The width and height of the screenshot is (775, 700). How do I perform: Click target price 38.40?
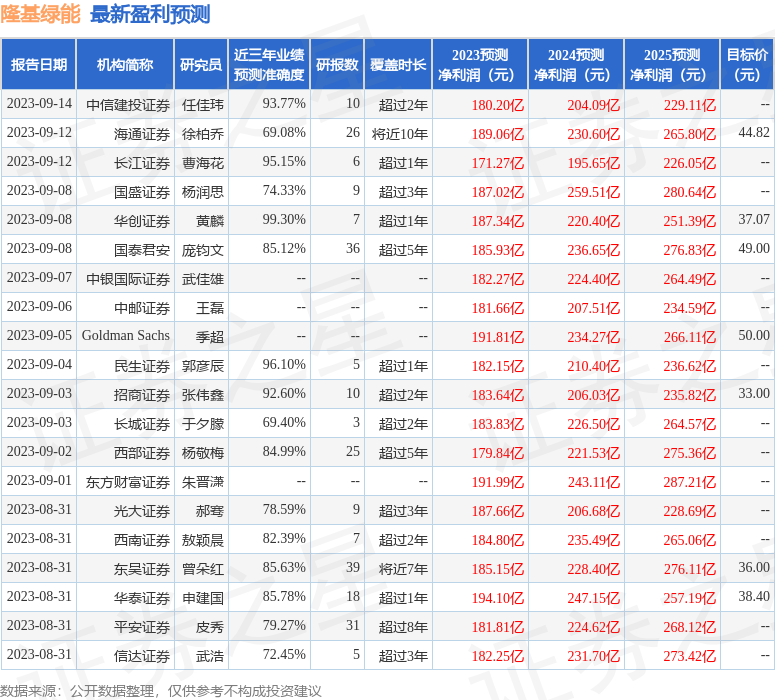pos(754,597)
